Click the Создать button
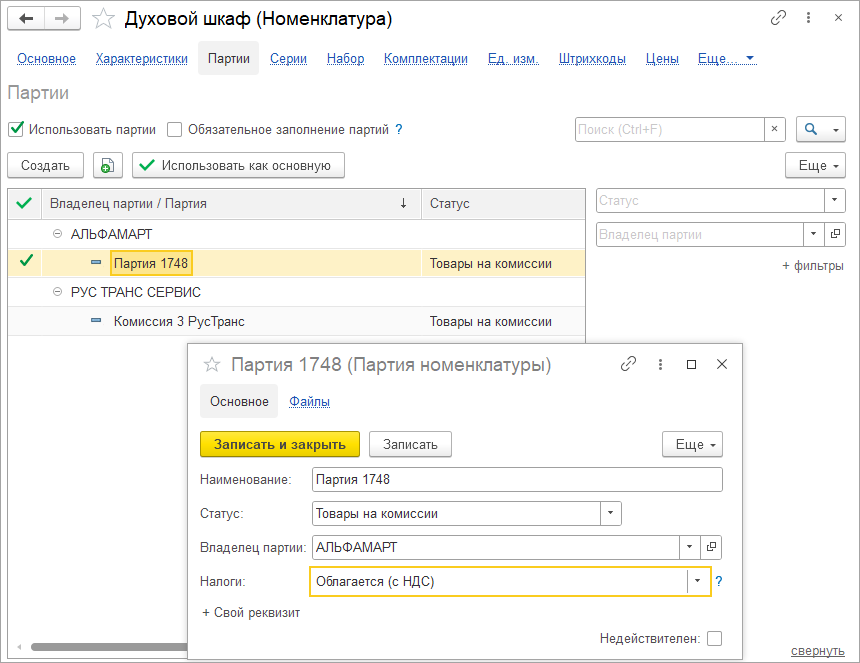This screenshot has width=860, height=663. pos(46,165)
